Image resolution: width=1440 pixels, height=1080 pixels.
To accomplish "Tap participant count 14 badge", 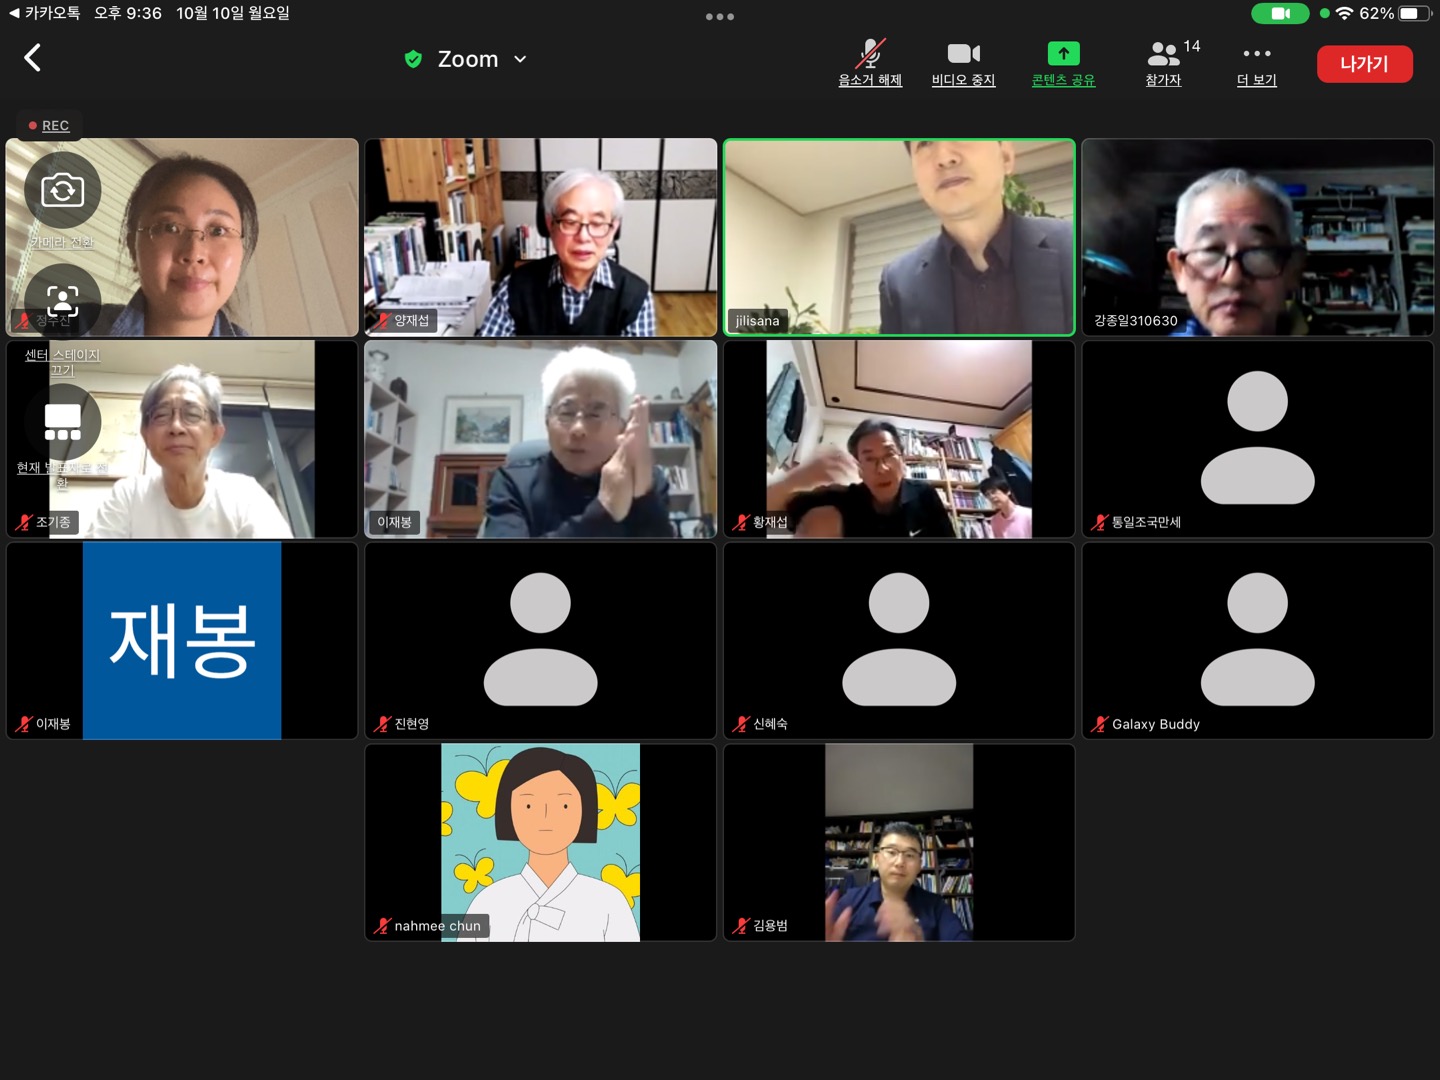I will coord(1192,46).
